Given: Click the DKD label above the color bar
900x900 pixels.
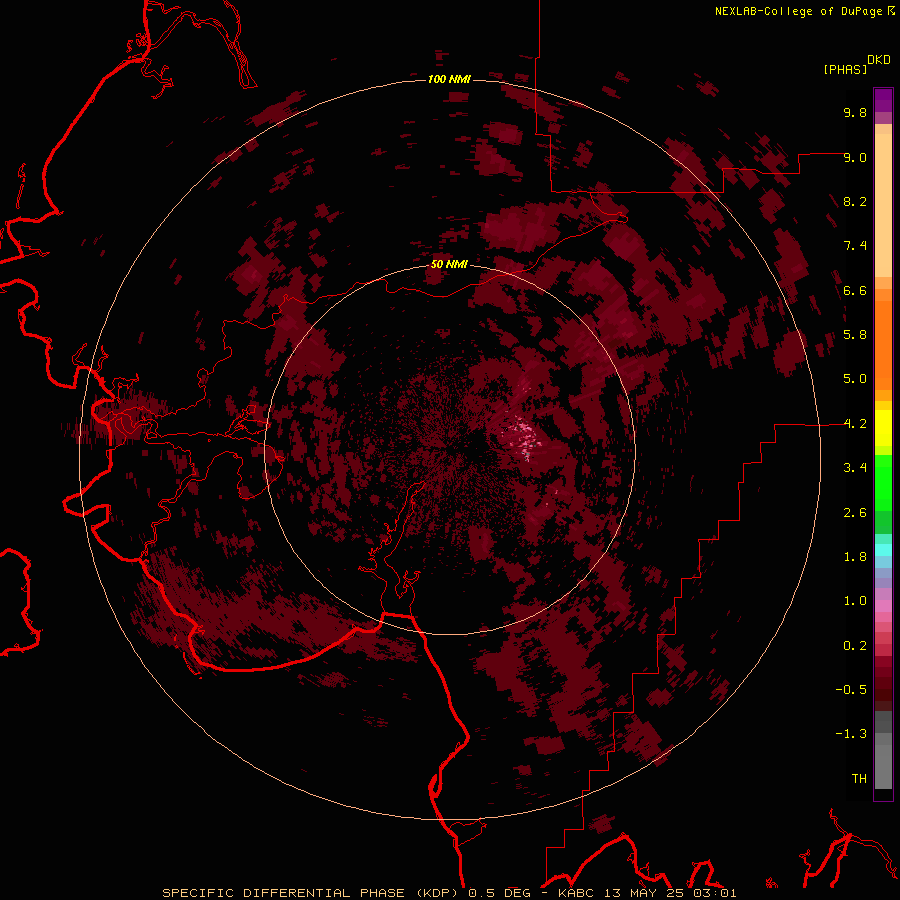Looking at the screenshot, I should coord(879,60).
